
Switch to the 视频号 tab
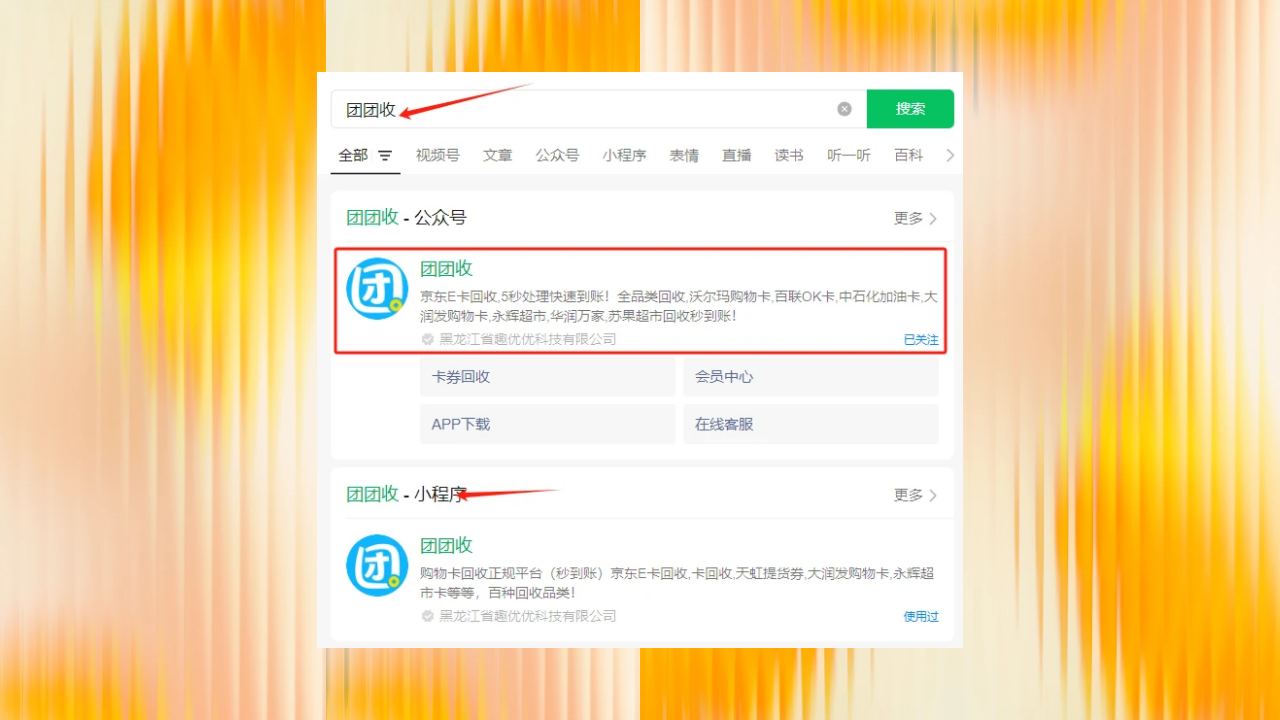(438, 155)
